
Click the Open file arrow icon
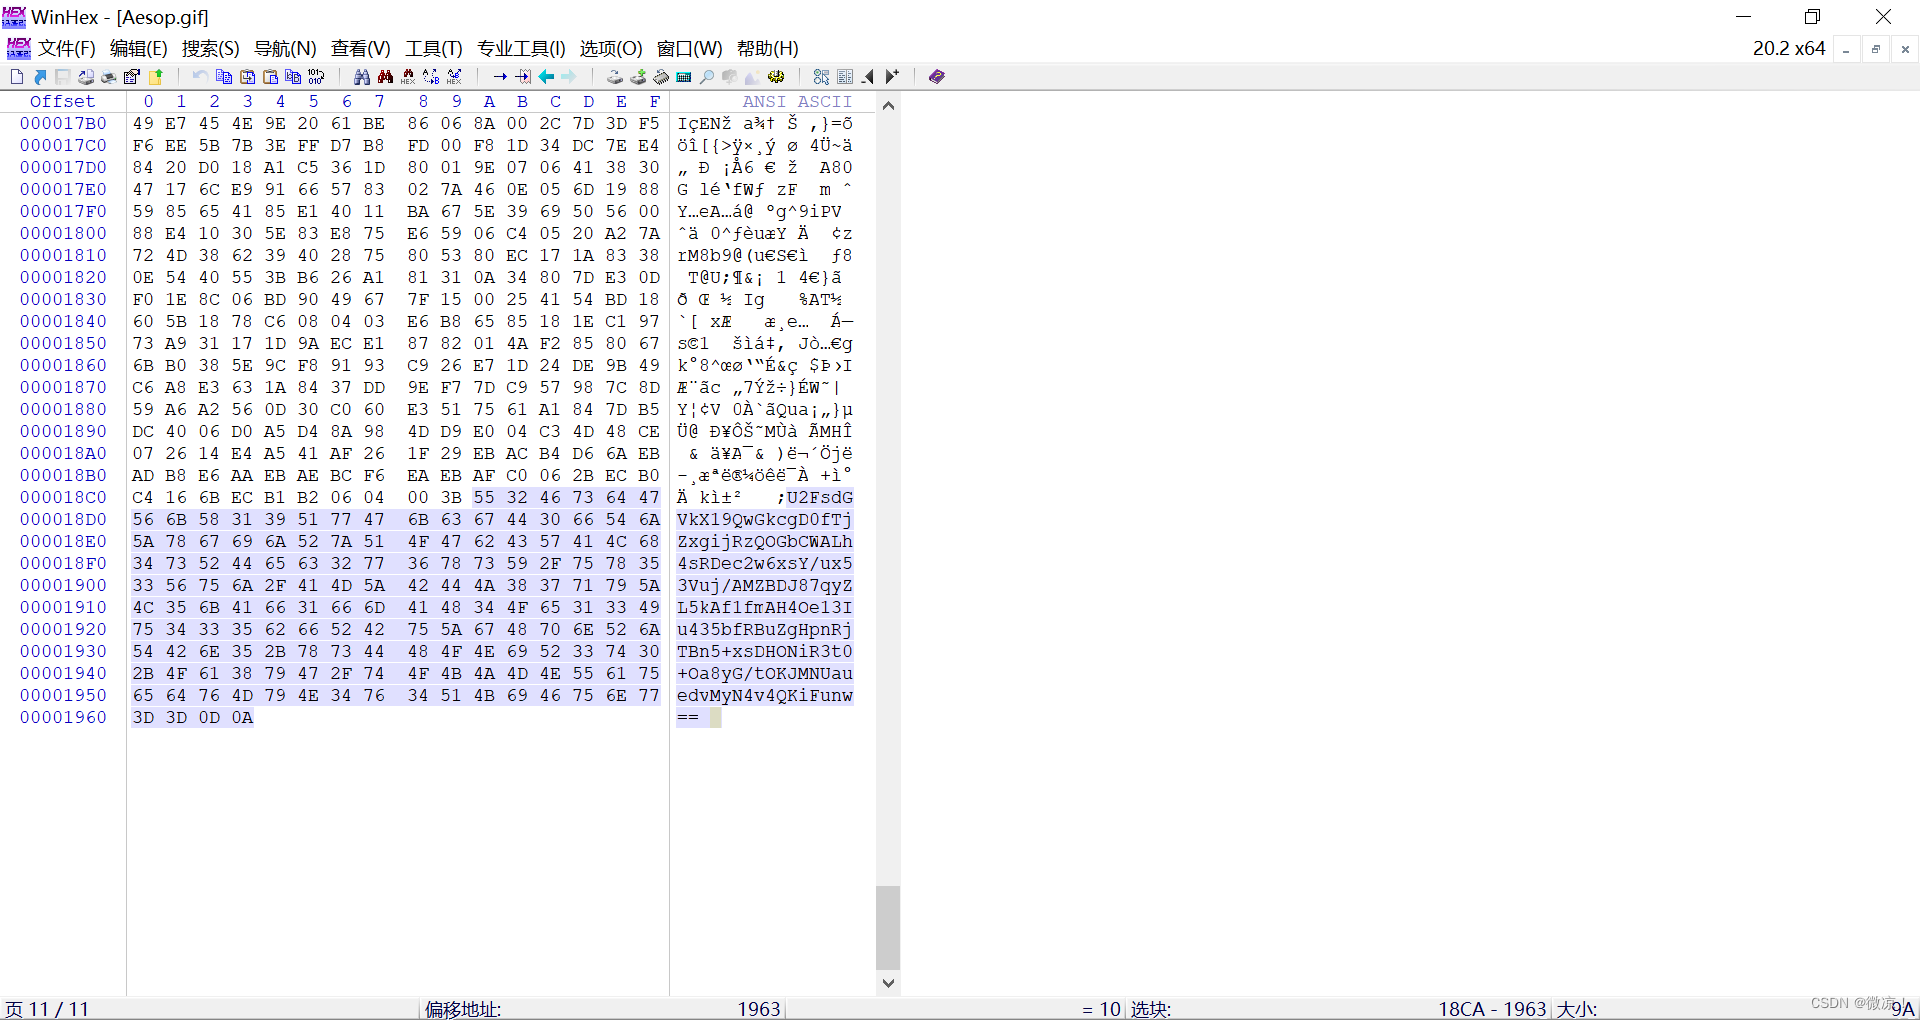[x=40, y=76]
